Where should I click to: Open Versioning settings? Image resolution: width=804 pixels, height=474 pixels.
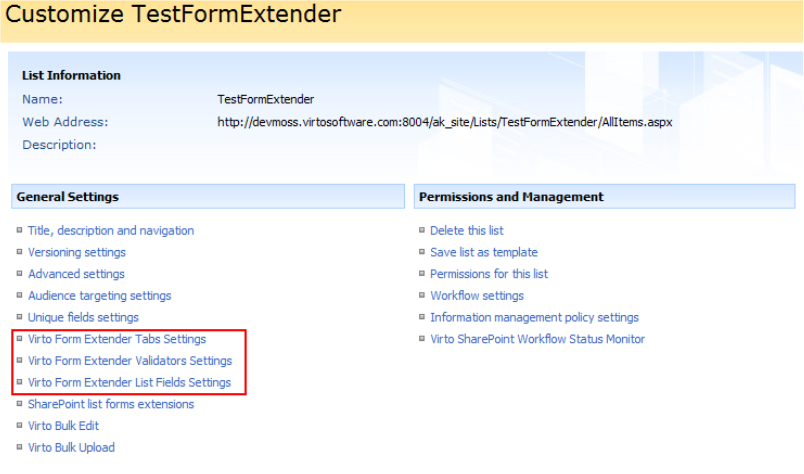click(76, 252)
